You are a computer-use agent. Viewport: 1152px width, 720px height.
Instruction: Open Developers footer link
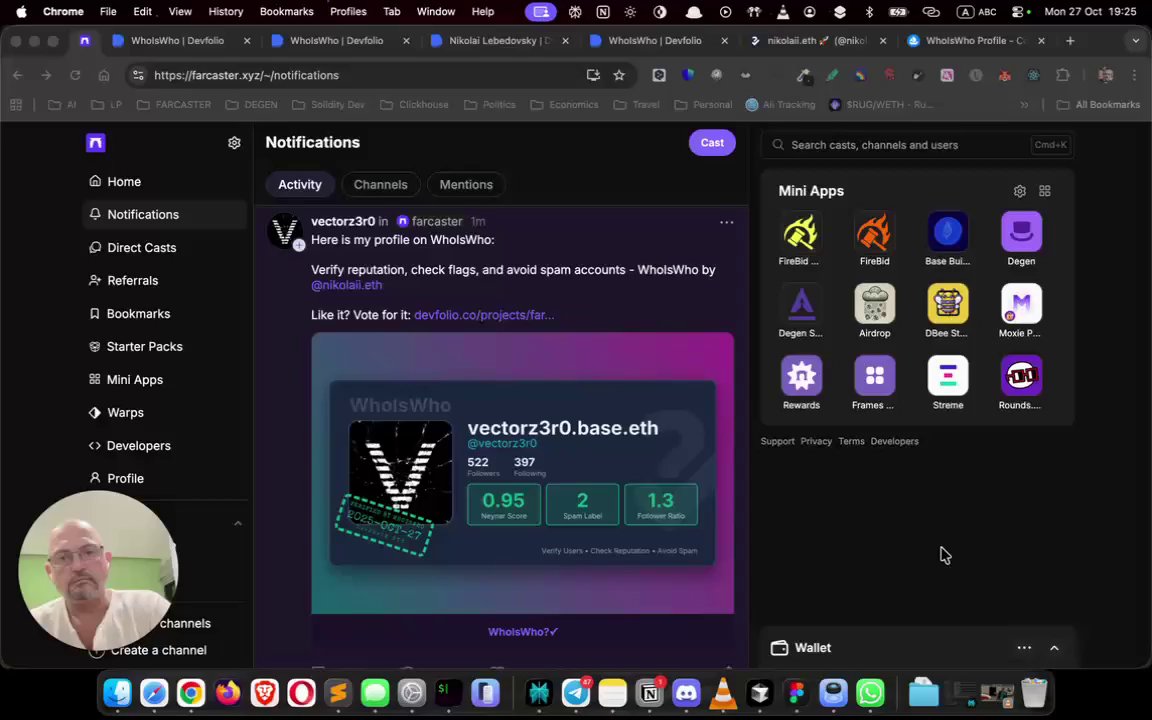pos(894,442)
